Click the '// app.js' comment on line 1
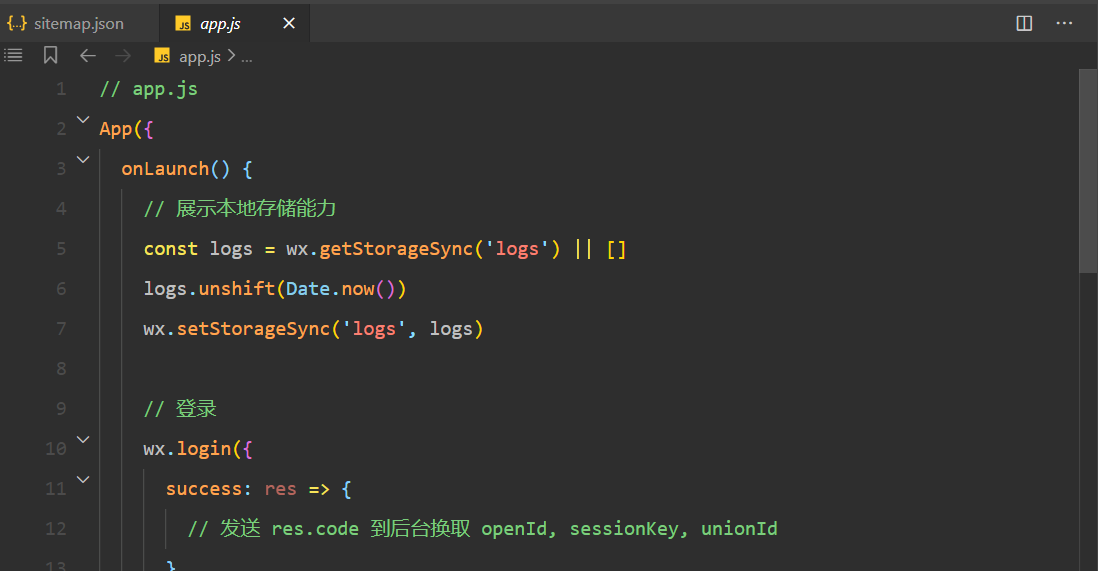This screenshot has width=1098, height=571. point(148,89)
